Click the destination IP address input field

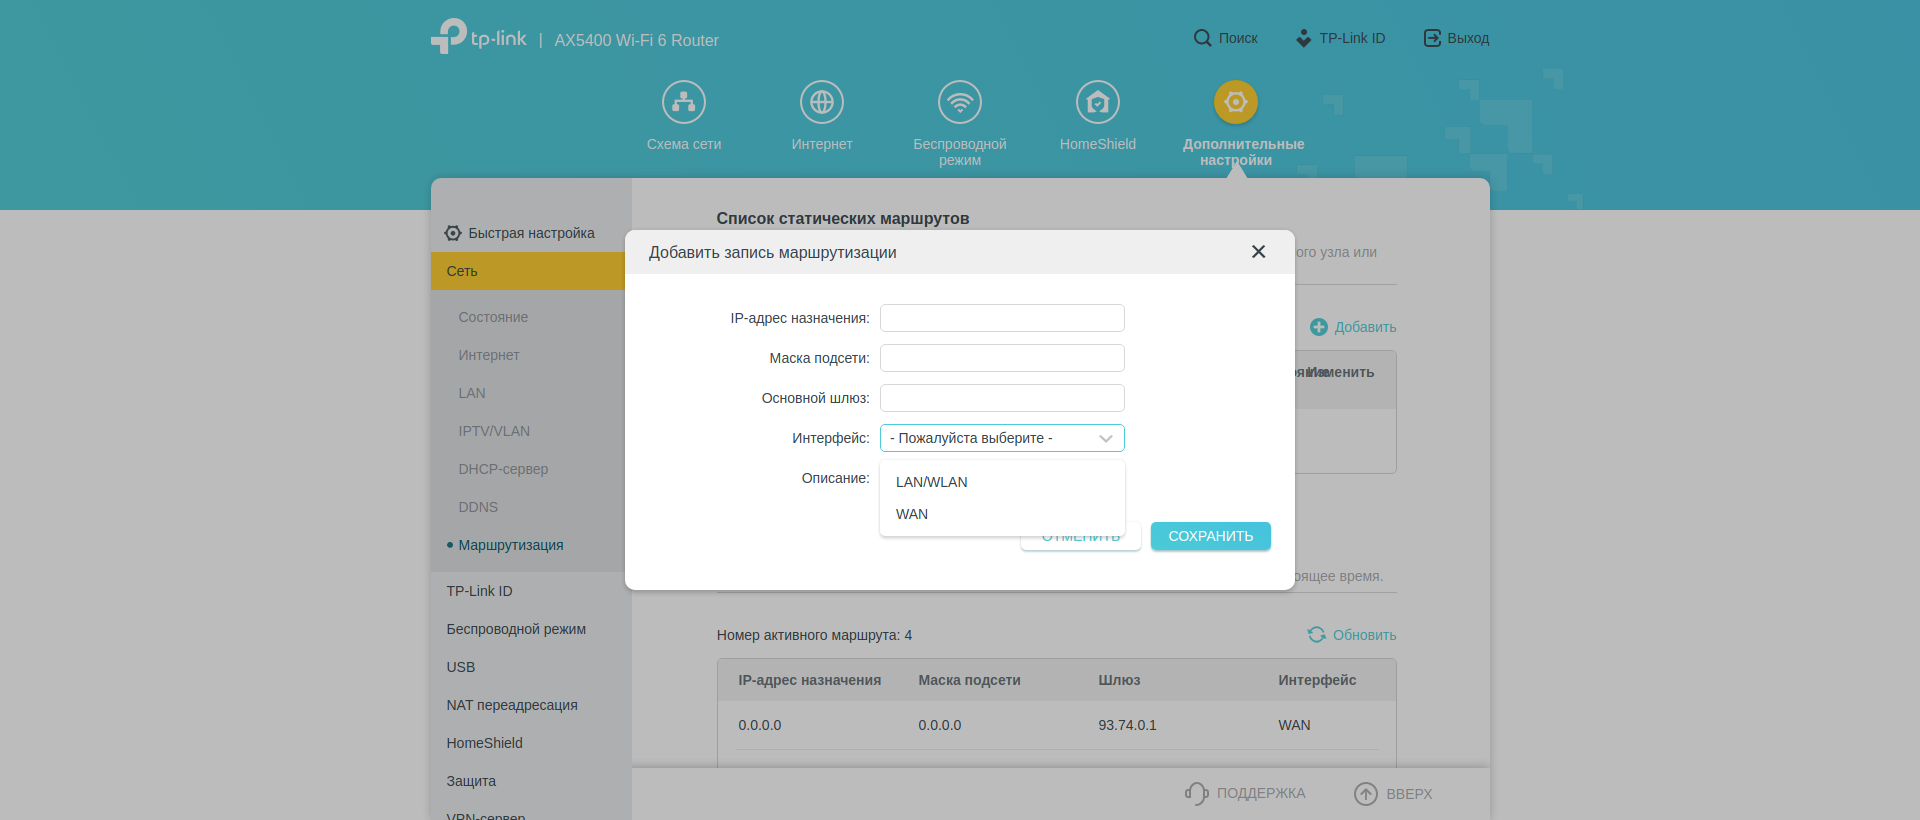pos(1002,318)
